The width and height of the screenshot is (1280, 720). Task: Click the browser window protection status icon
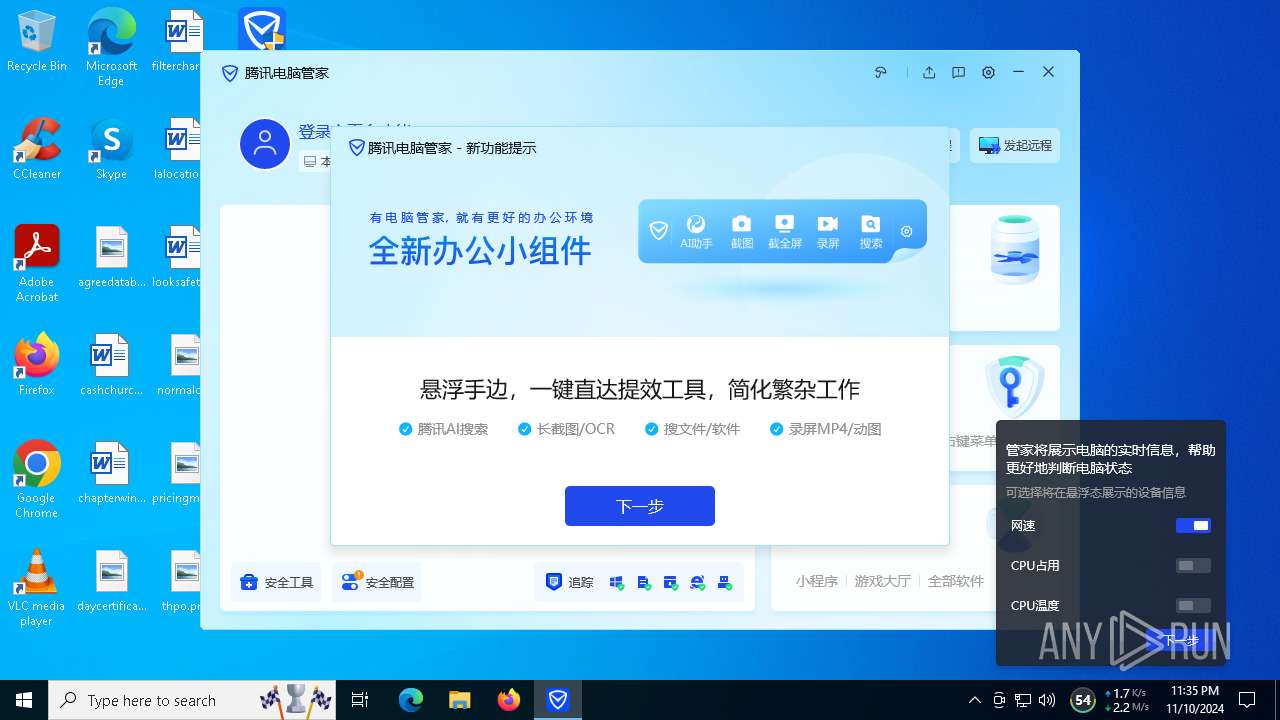[670, 582]
